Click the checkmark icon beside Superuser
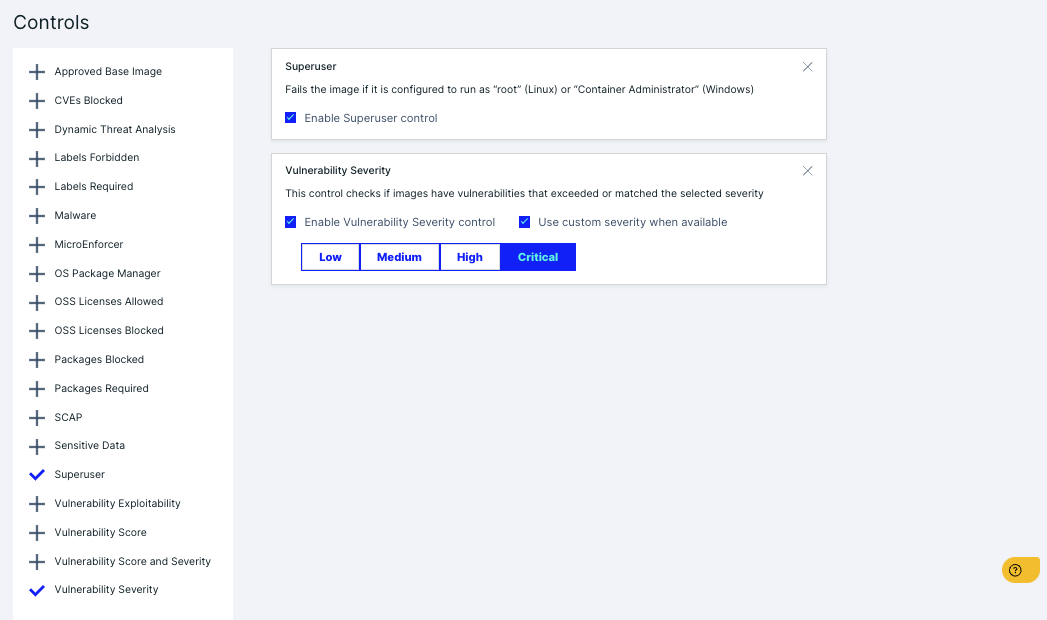The height and width of the screenshot is (620, 1047). point(37,474)
